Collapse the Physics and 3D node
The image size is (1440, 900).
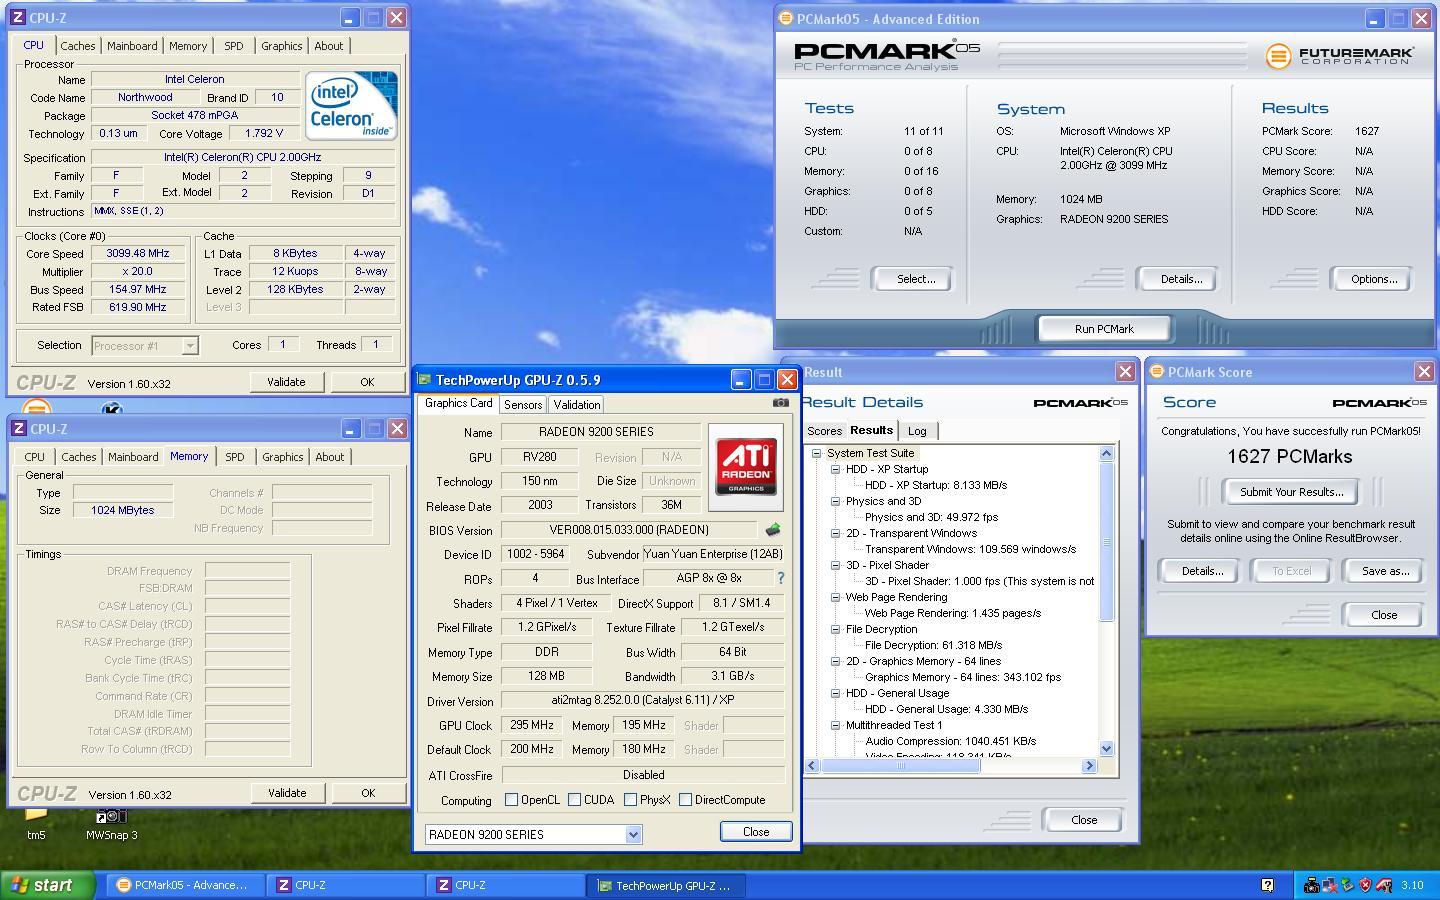click(x=835, y=501)
